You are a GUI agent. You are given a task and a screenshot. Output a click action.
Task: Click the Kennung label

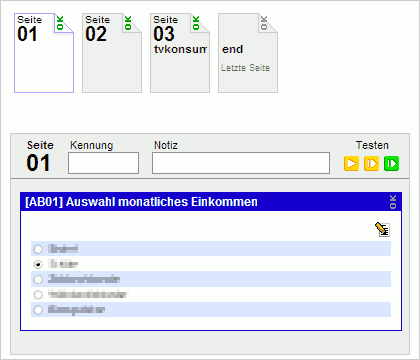click(x=92, y=146)
